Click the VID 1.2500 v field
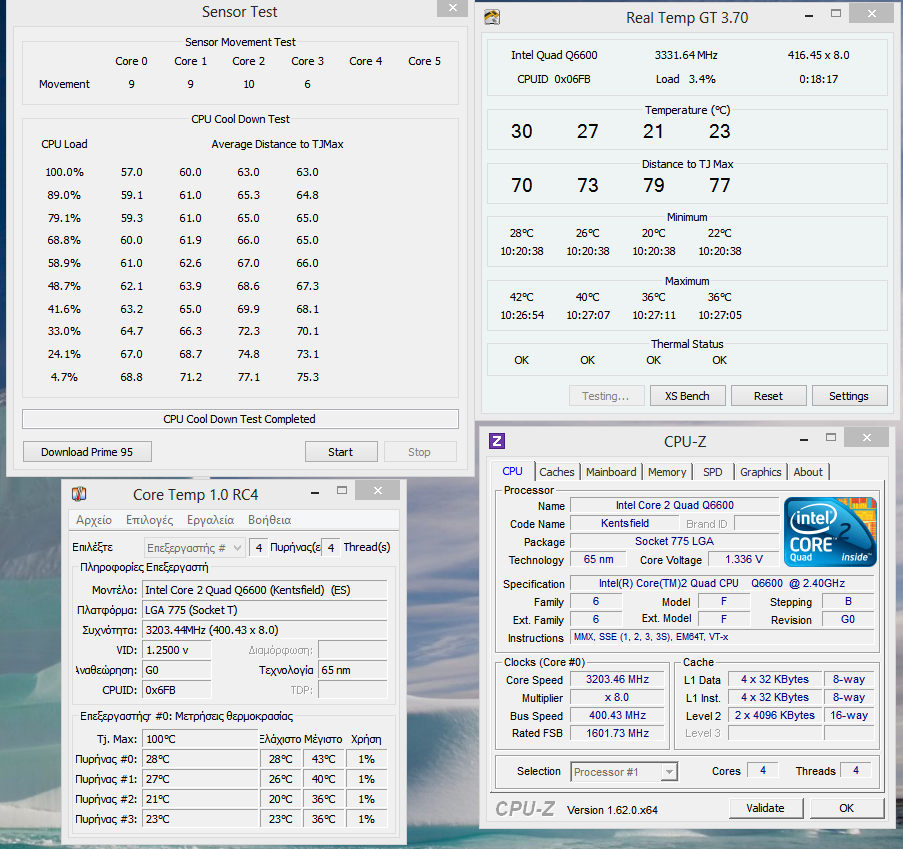The height and width of the screenshot is (849, 903). tap(176, 650)
